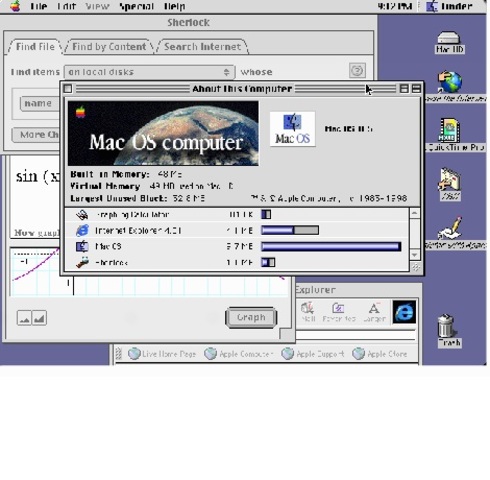The height and width of the screenshot is (480, 490).
Task: Click the Mac OS computer Earth banner
Action: click(x=163, y=133)
